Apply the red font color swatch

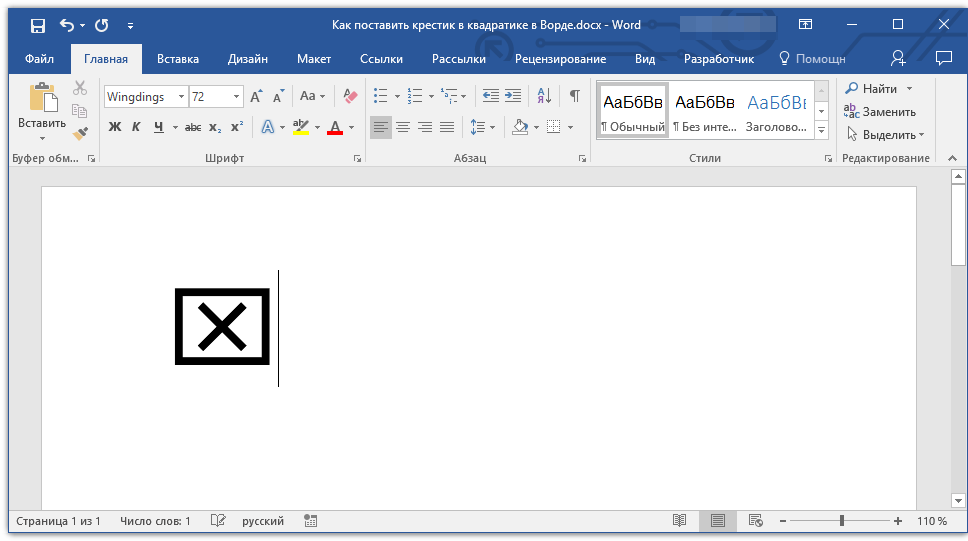click(x=334, y=127)
